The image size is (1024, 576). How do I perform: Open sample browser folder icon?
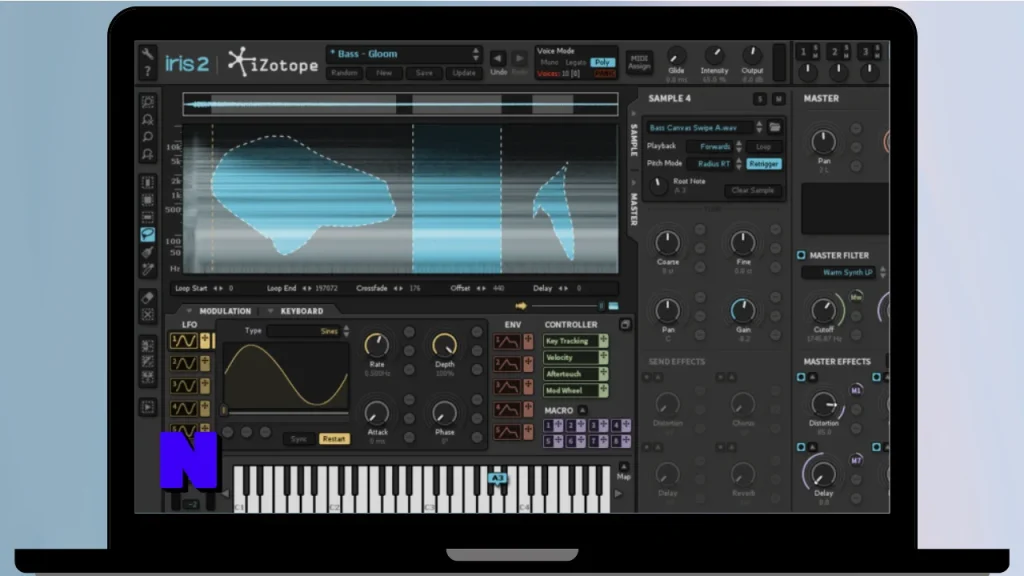[775, 127]
